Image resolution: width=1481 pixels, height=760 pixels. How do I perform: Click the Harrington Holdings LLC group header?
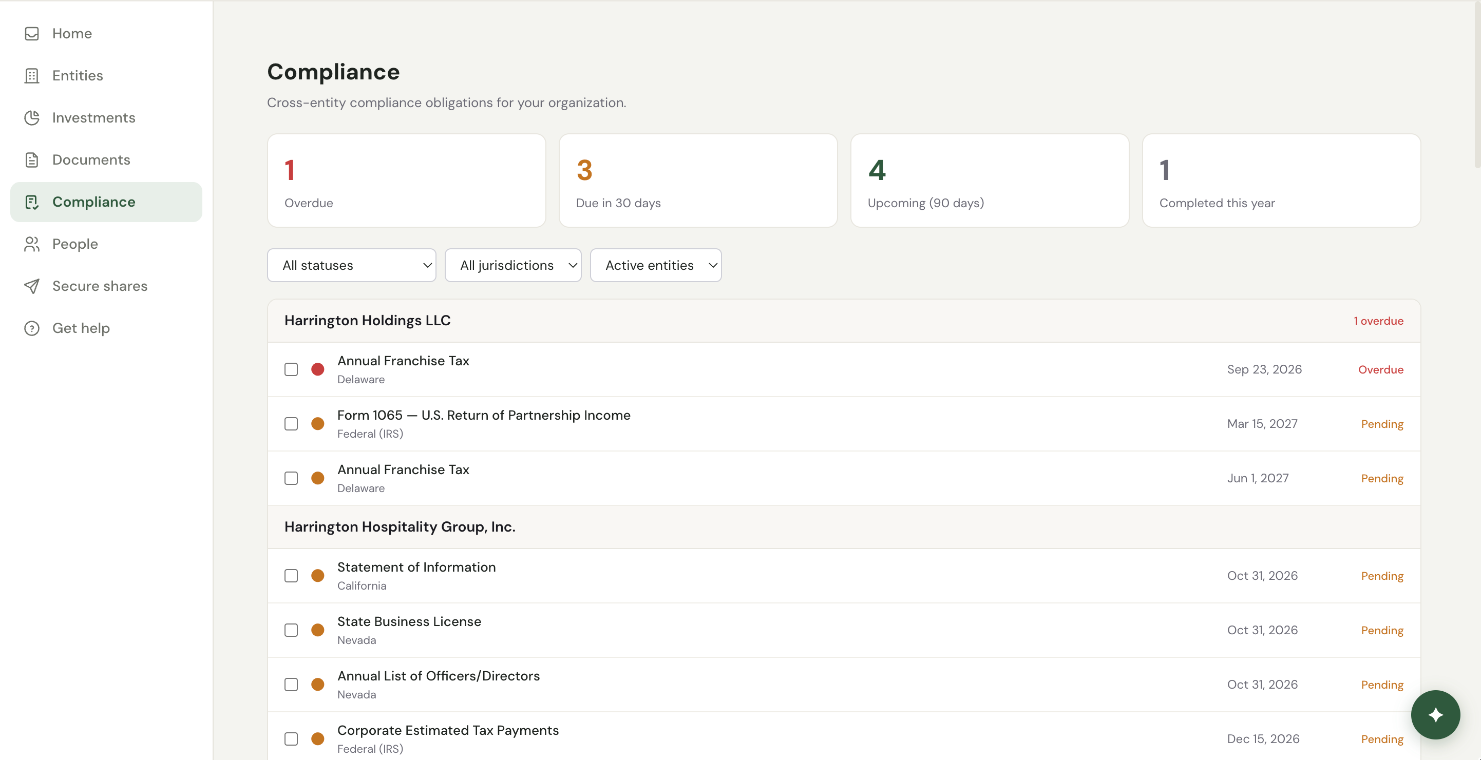pyautogui.click(x=844, y=321)
